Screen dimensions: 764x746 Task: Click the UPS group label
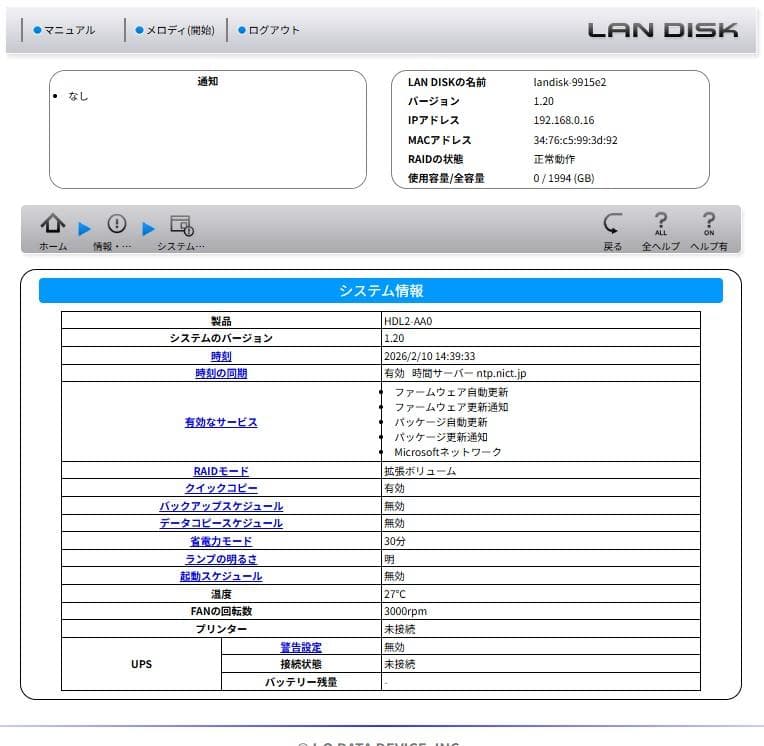[141, 664]
